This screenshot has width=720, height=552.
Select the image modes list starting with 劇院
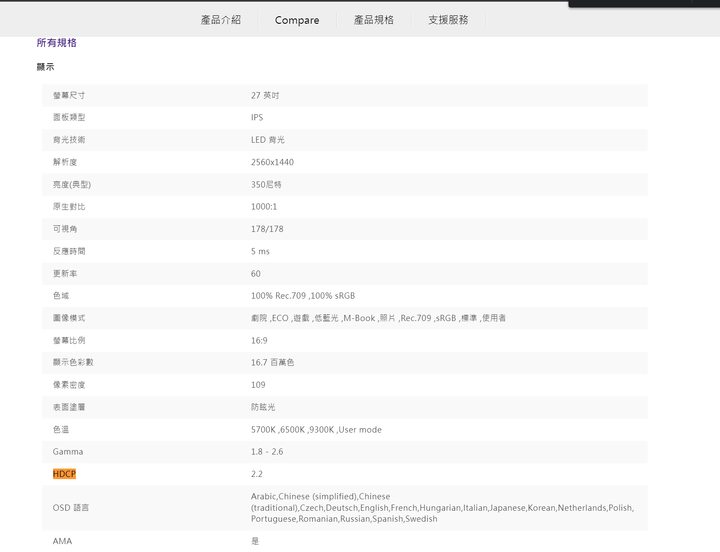tap(378, 318)
